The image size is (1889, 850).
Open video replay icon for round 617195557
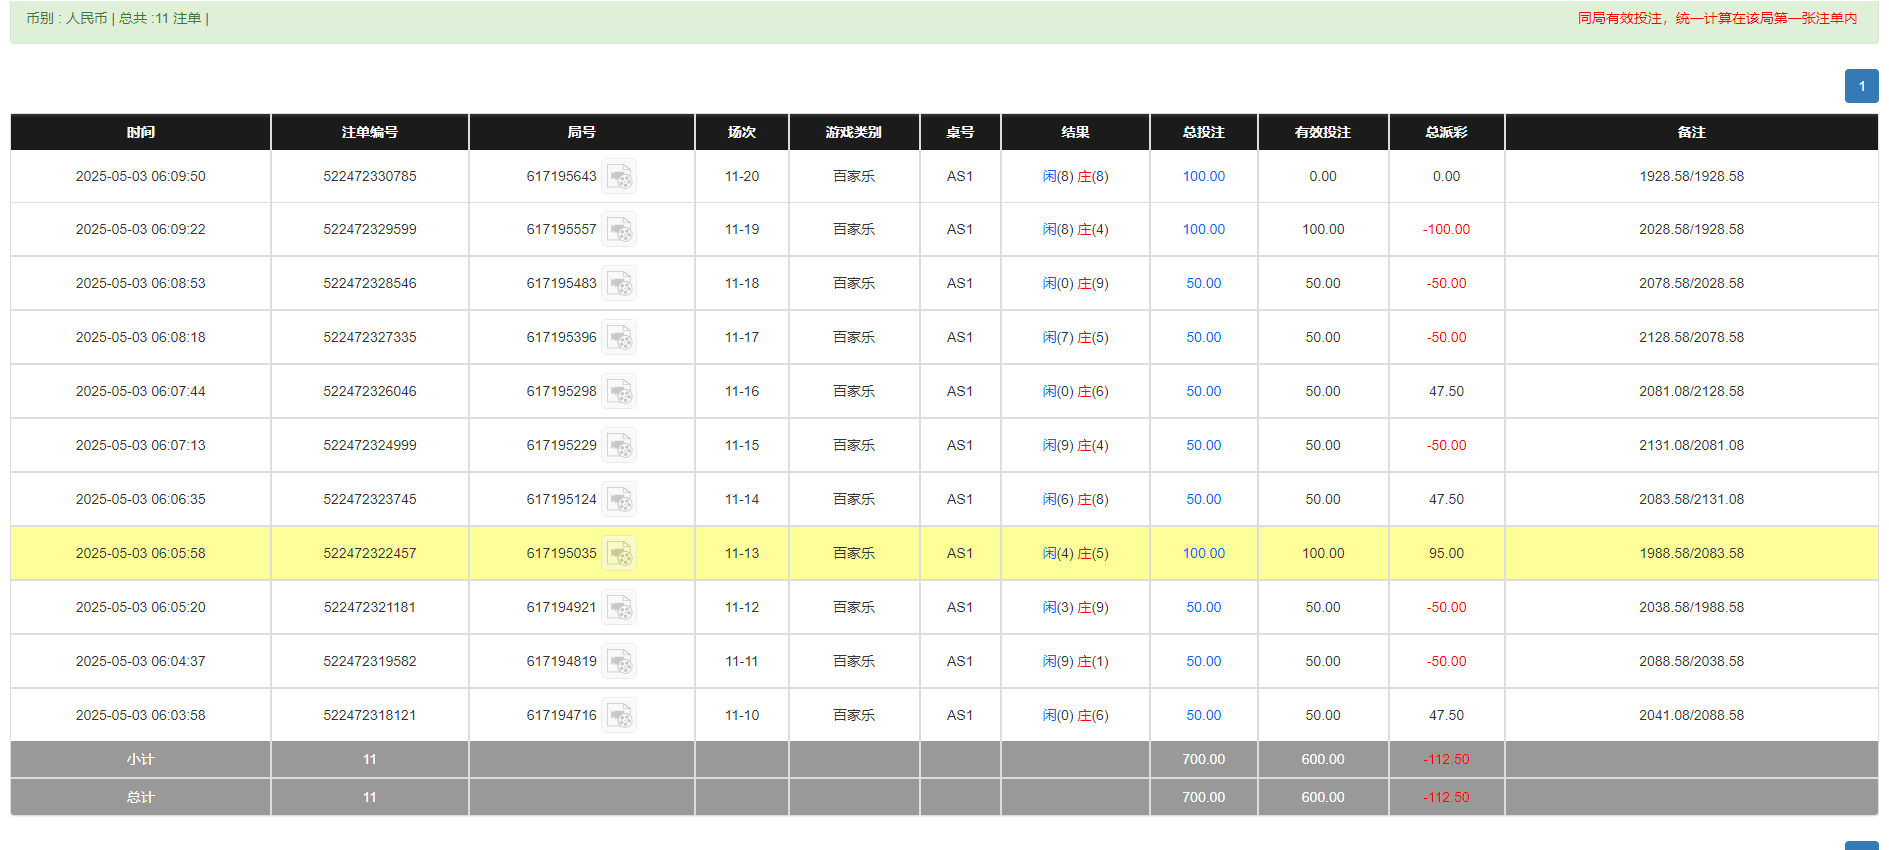tap(619, 230)
